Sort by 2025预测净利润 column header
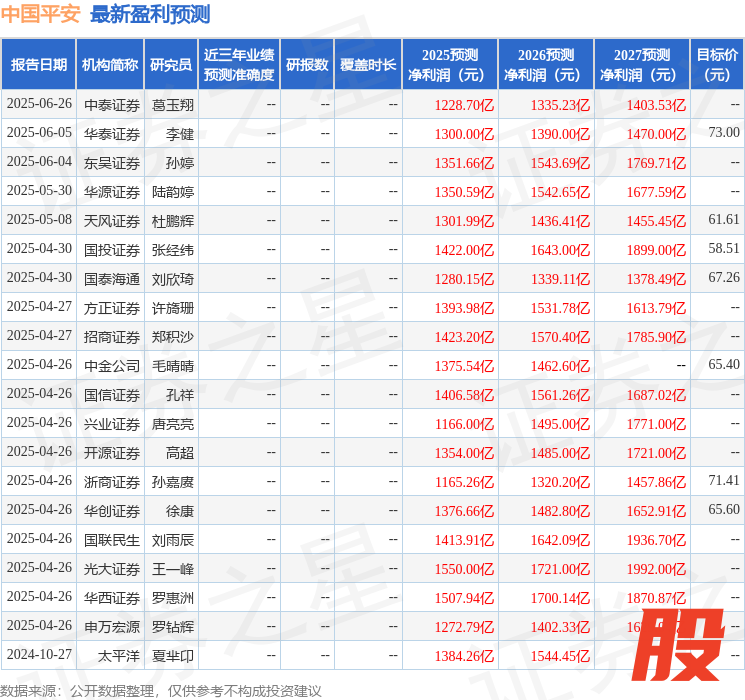Screen dimensions: 745x700 pos(450,65)
